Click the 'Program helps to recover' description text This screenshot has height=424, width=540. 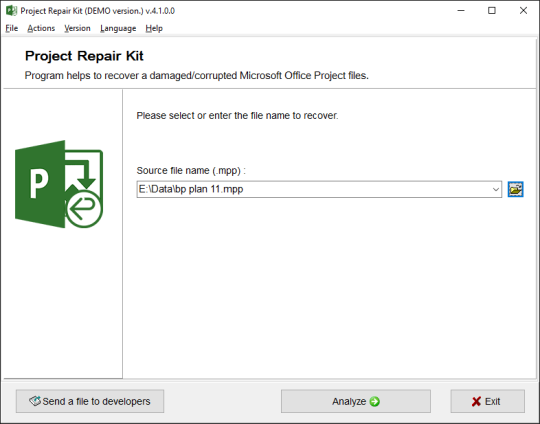[197, 75]
